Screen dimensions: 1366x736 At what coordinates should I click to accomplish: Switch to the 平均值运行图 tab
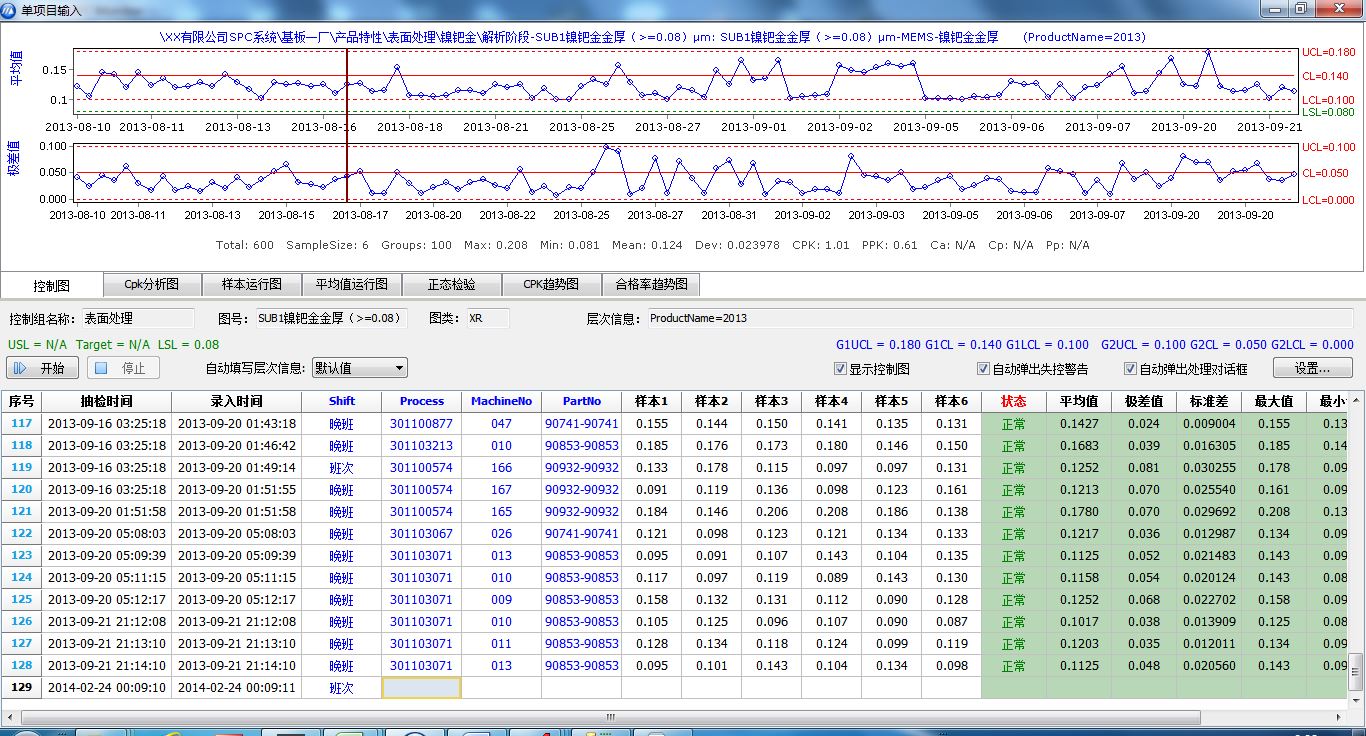(x=352, y=284)
